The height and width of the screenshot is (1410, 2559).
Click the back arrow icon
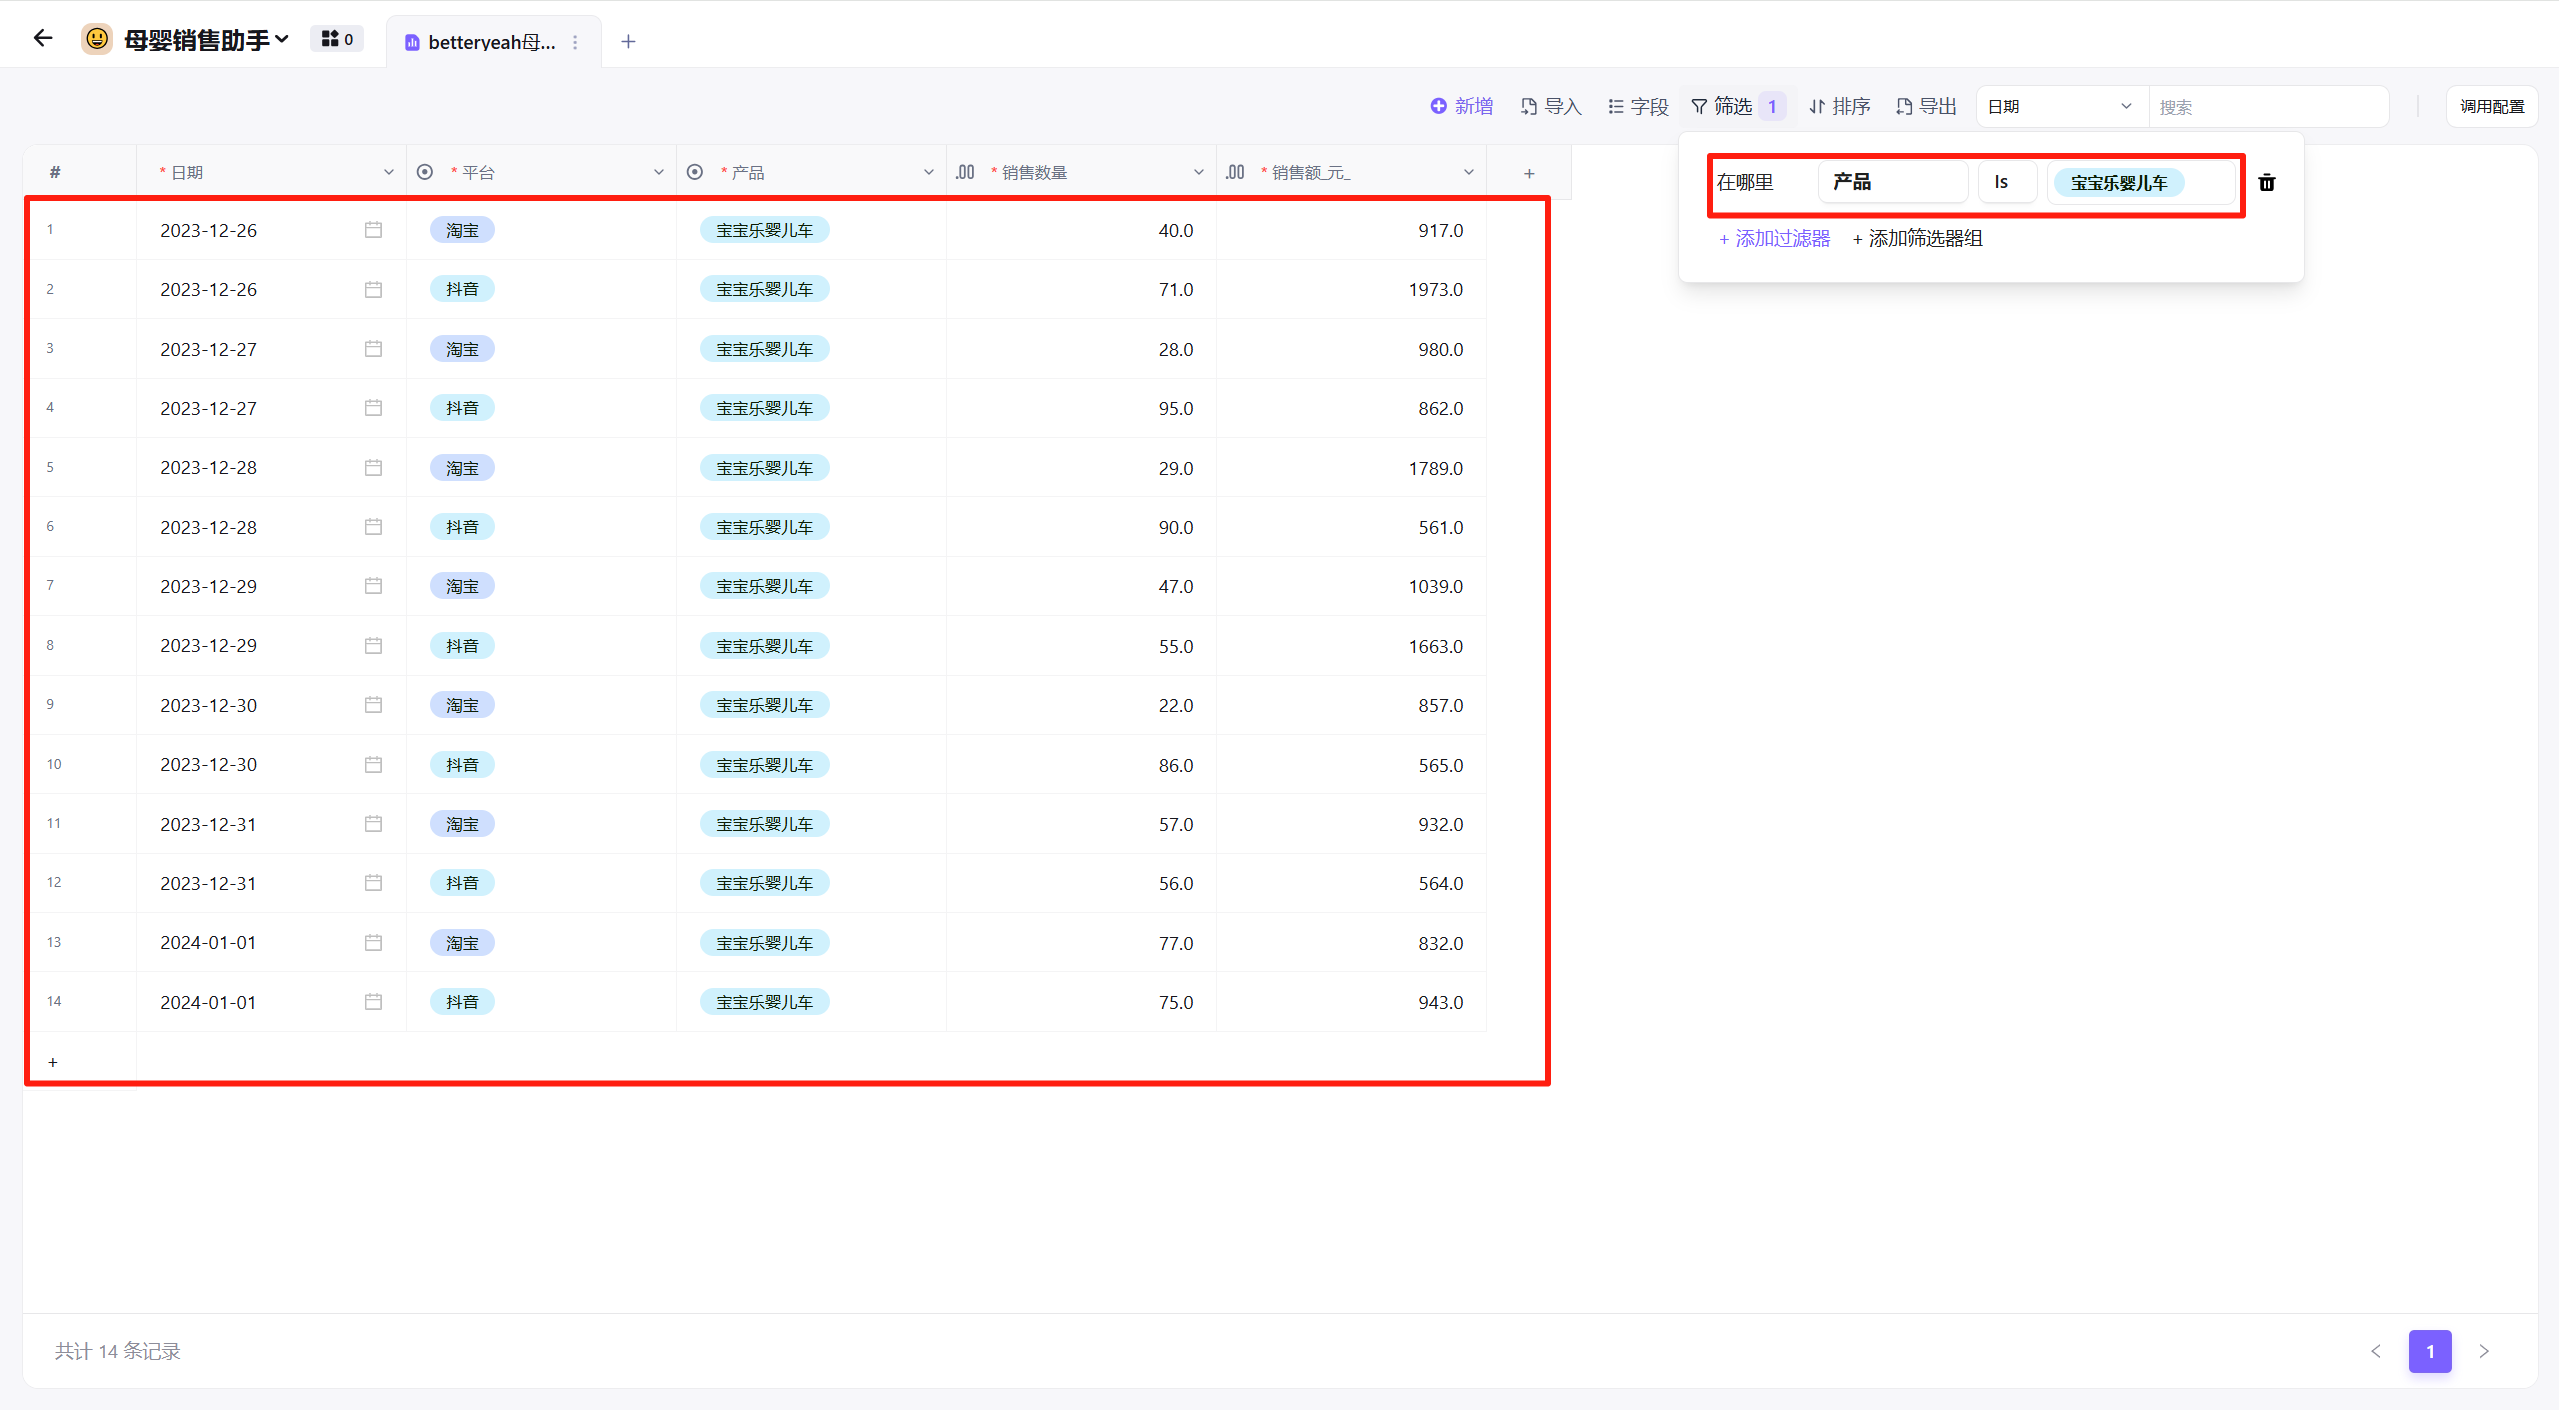42,39
